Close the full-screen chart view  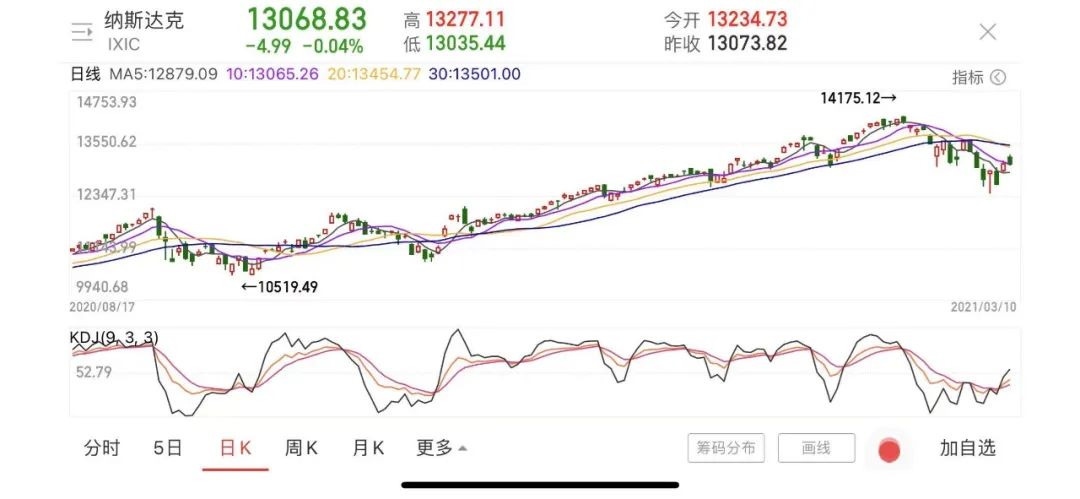(x=987, y=32)
